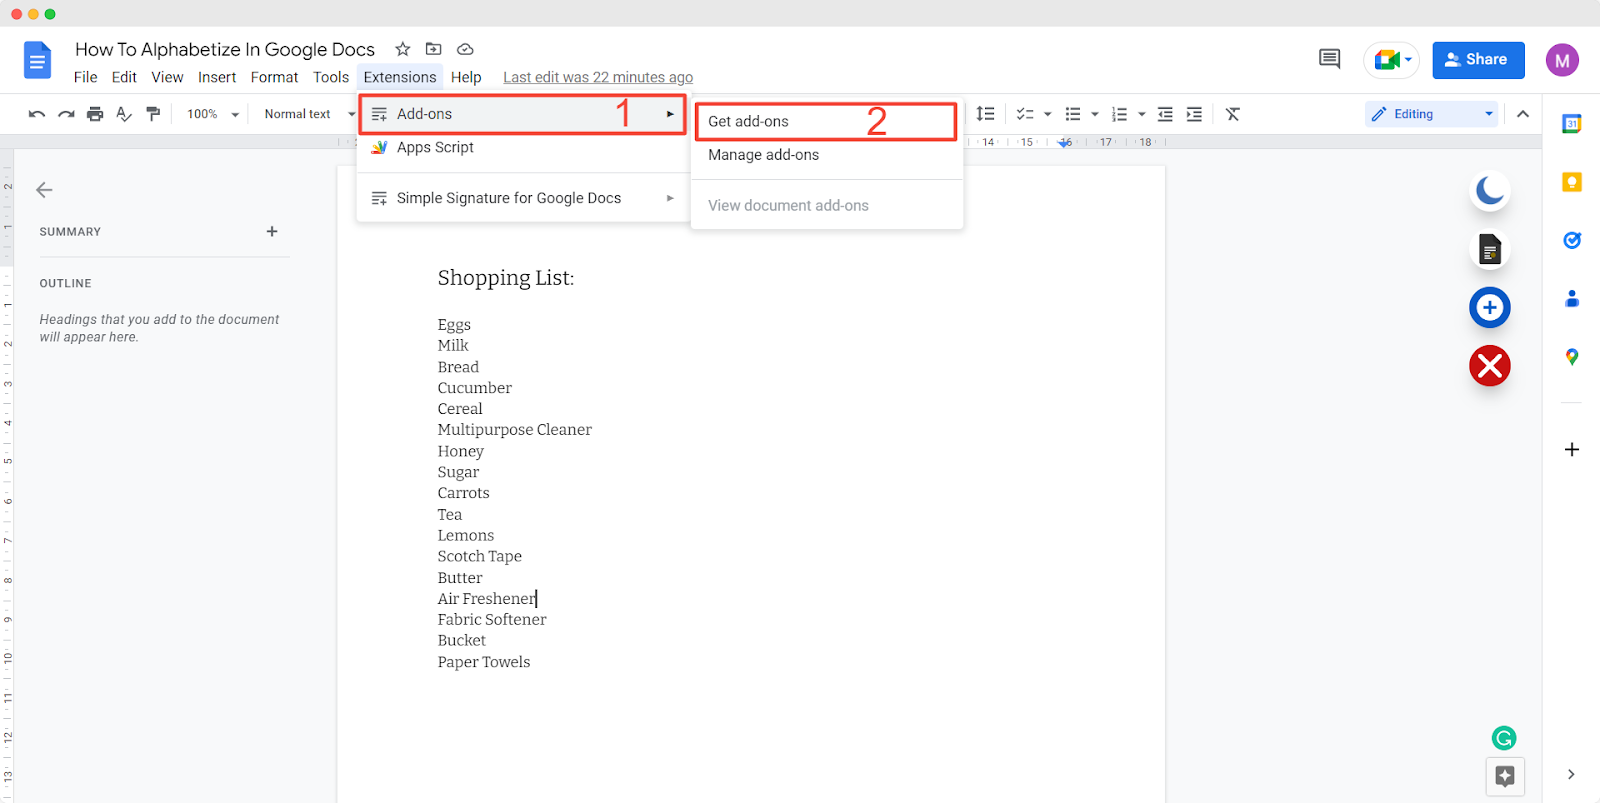Open the Insert menu

coord(217,77)
